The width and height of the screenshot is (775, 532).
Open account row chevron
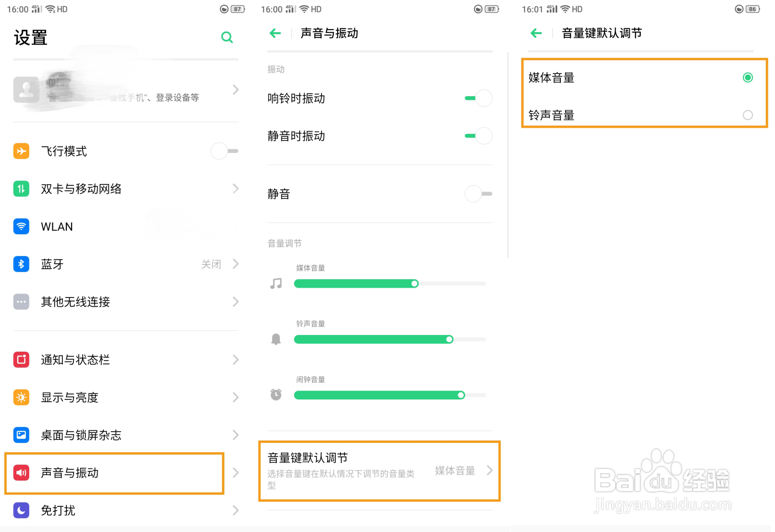point(236,89)
